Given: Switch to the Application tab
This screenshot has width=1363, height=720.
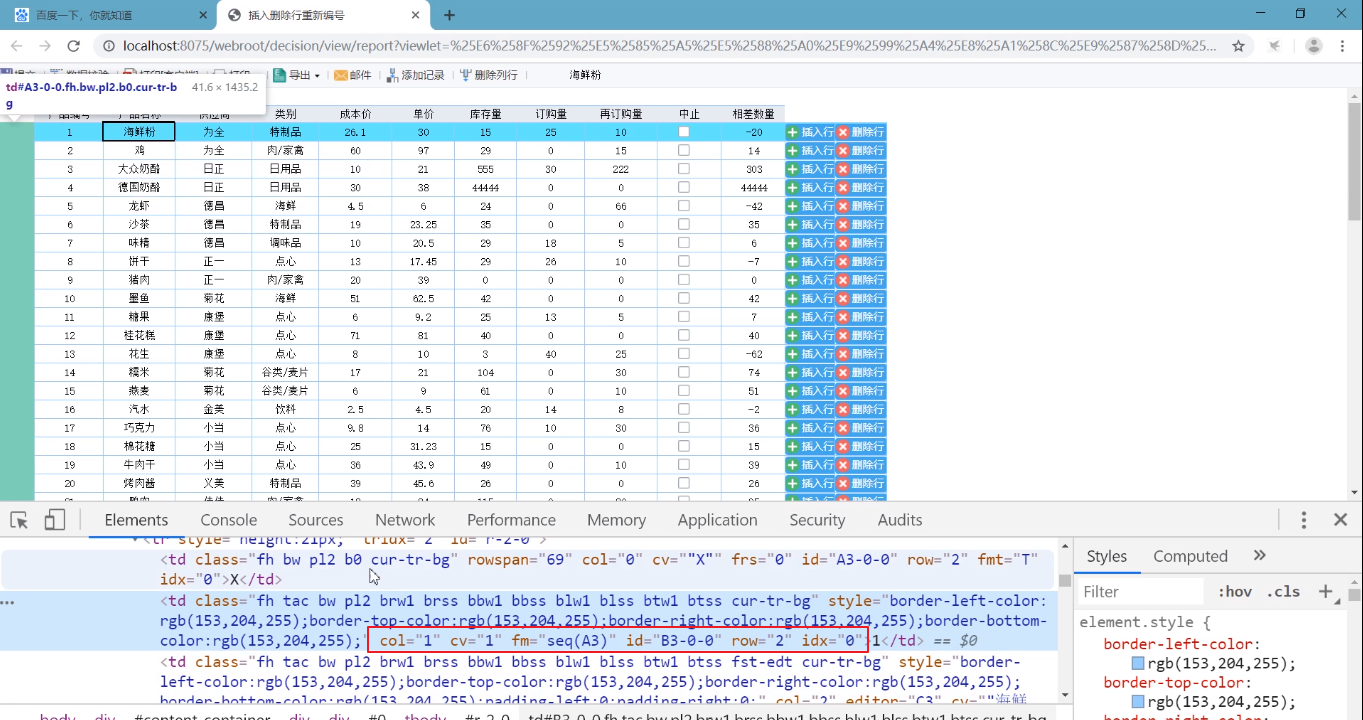Looking at the screenshot, I should (717, 520).
